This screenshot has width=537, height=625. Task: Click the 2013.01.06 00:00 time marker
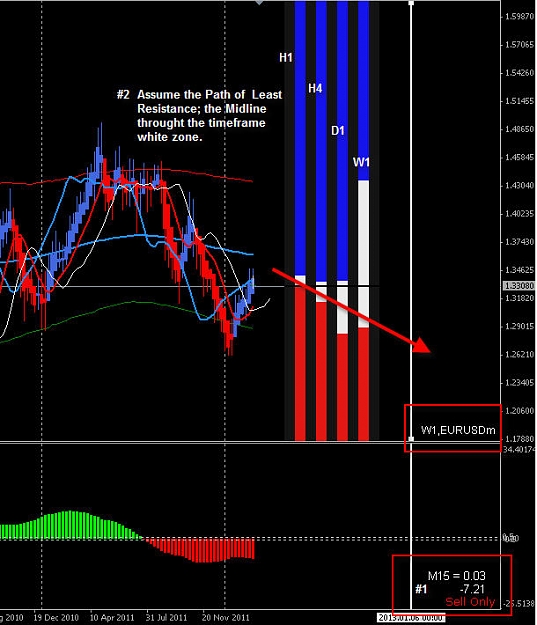click(411, 617)
